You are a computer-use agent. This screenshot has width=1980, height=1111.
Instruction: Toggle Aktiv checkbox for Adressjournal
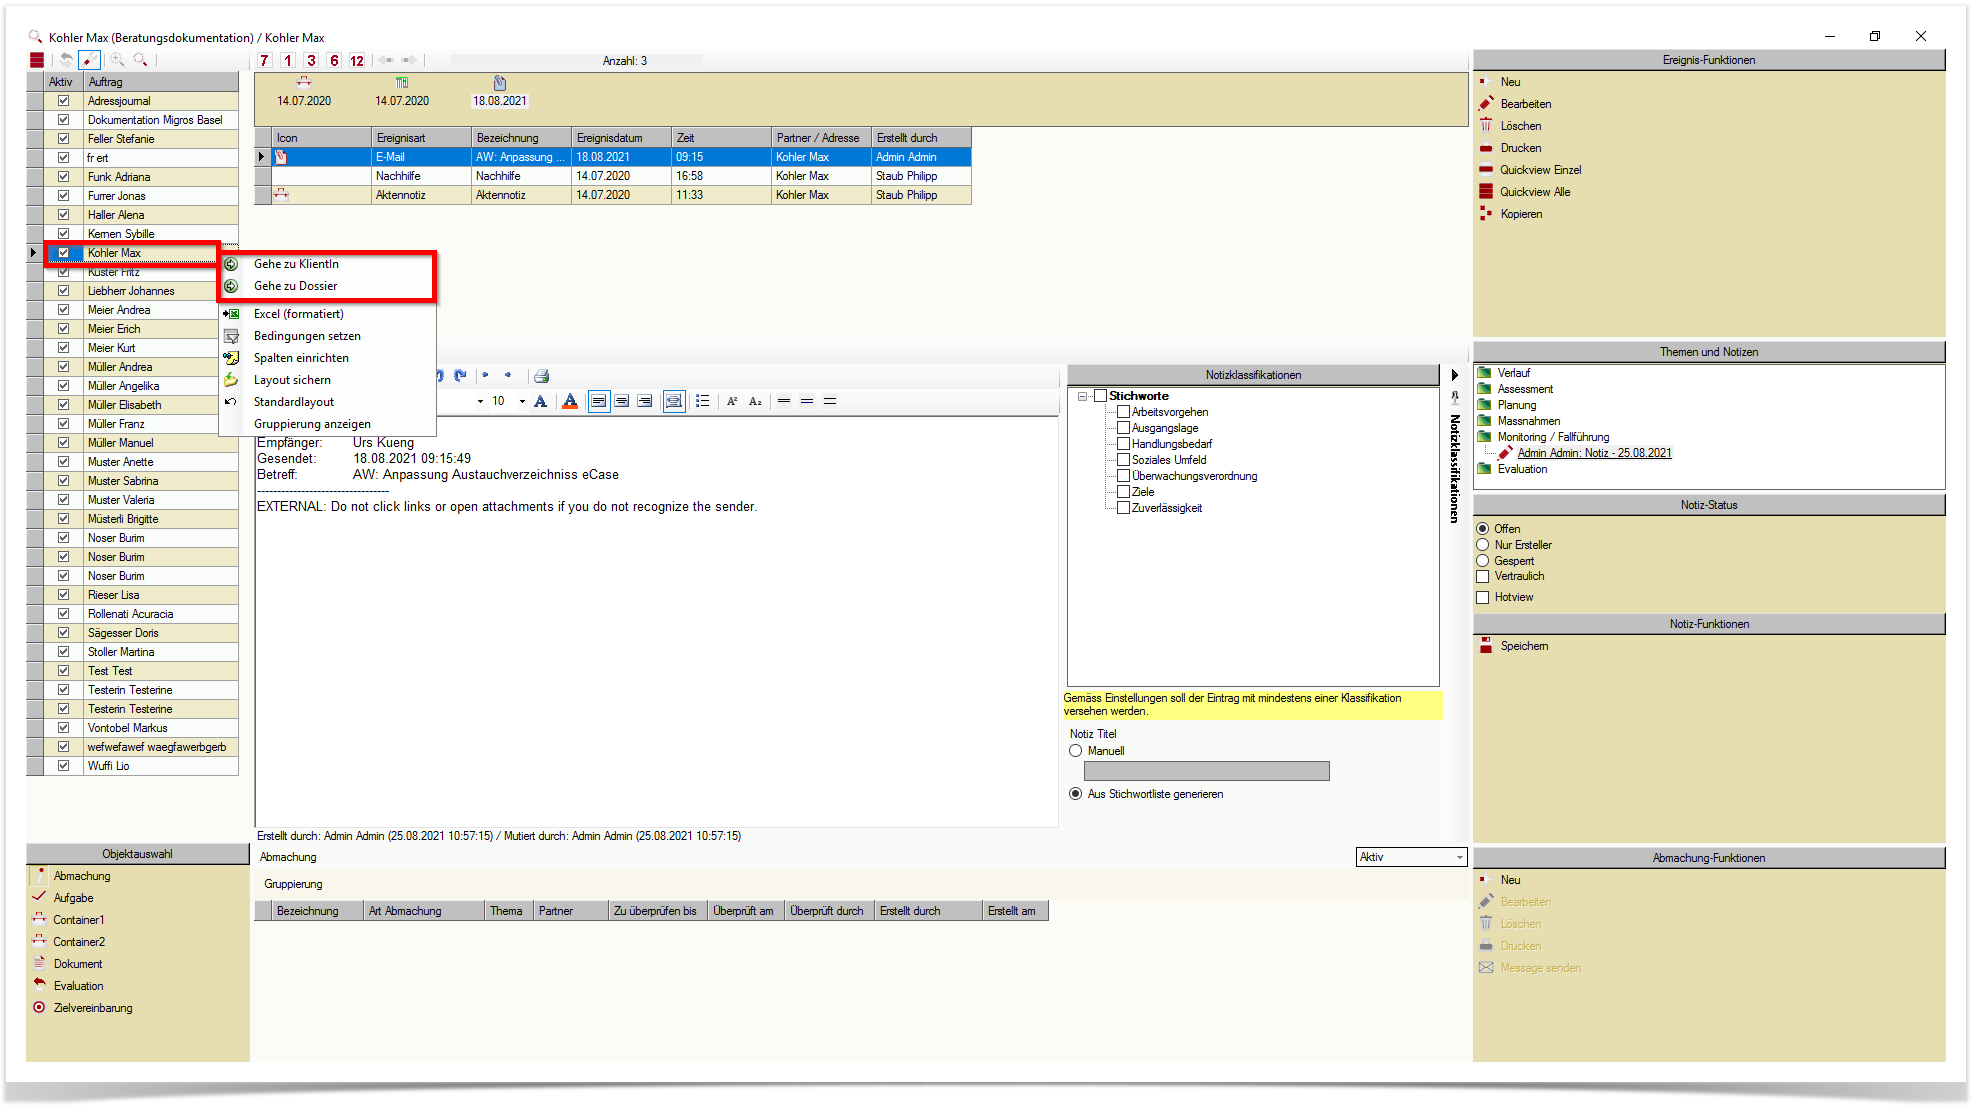pos(63,101)
